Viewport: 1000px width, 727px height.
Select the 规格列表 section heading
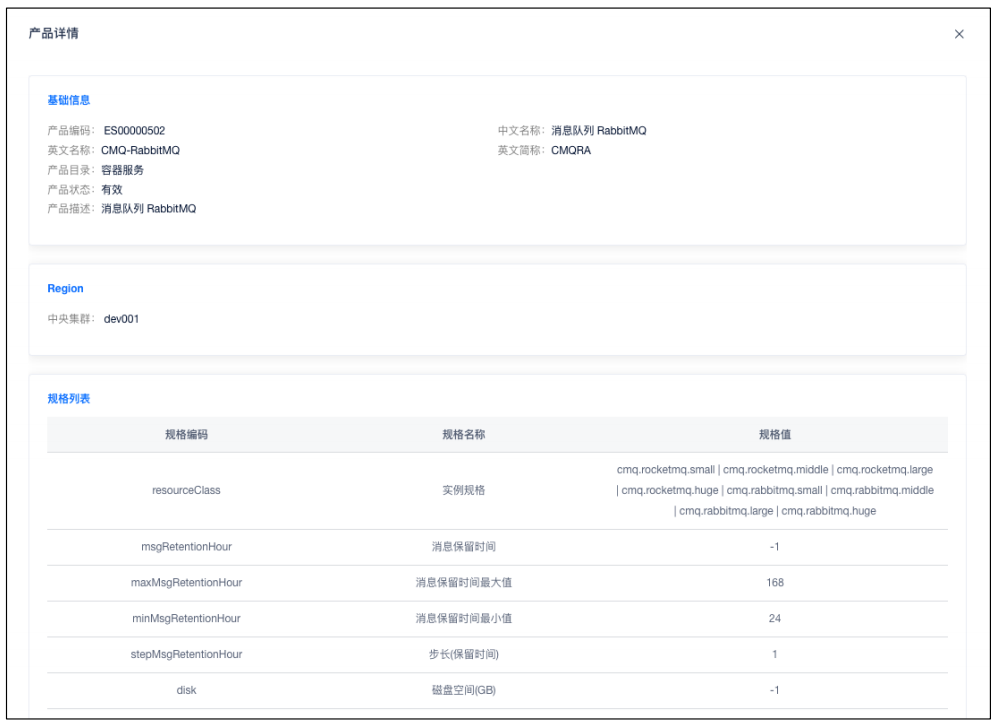tap(69, 399)
